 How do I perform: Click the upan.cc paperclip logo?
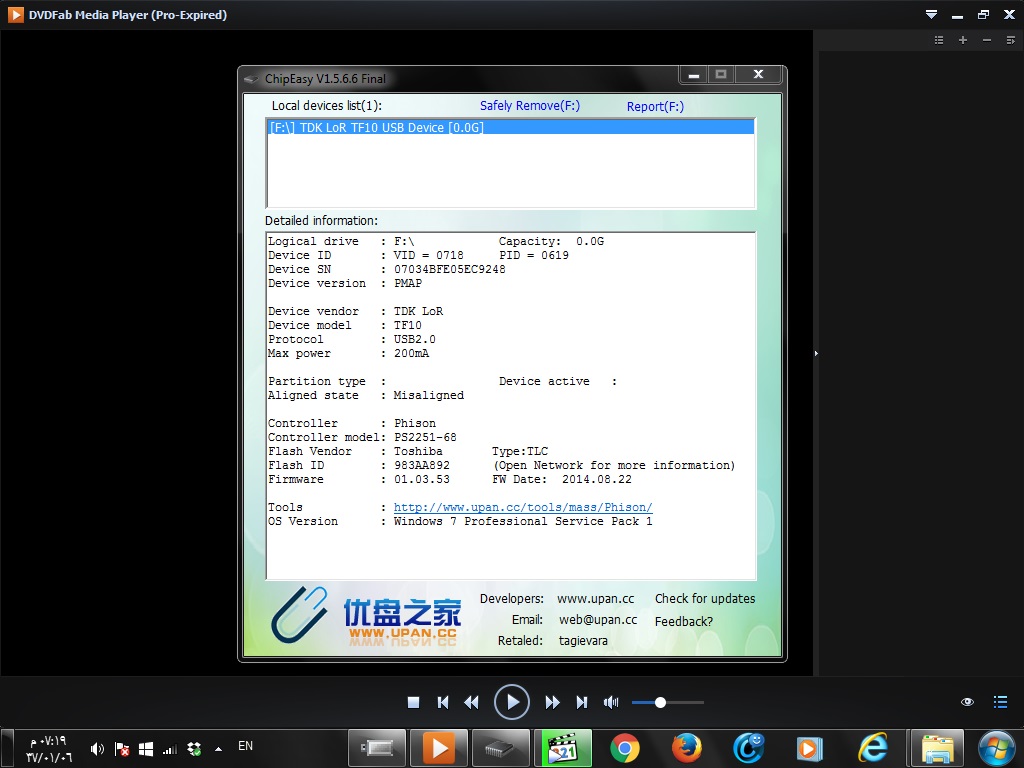pyautogui.click(x=299, y=614)
